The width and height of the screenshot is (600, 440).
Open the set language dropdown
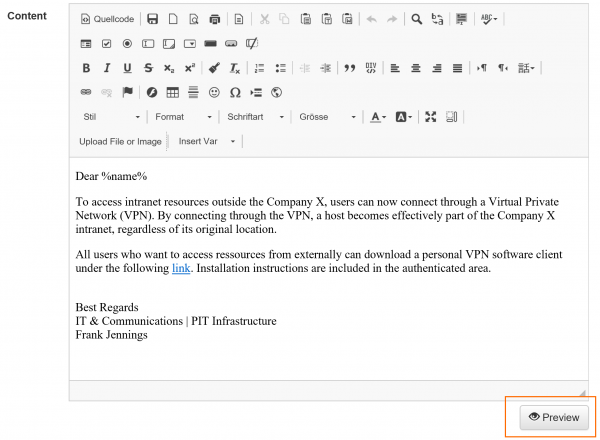(x=526, y=68)
